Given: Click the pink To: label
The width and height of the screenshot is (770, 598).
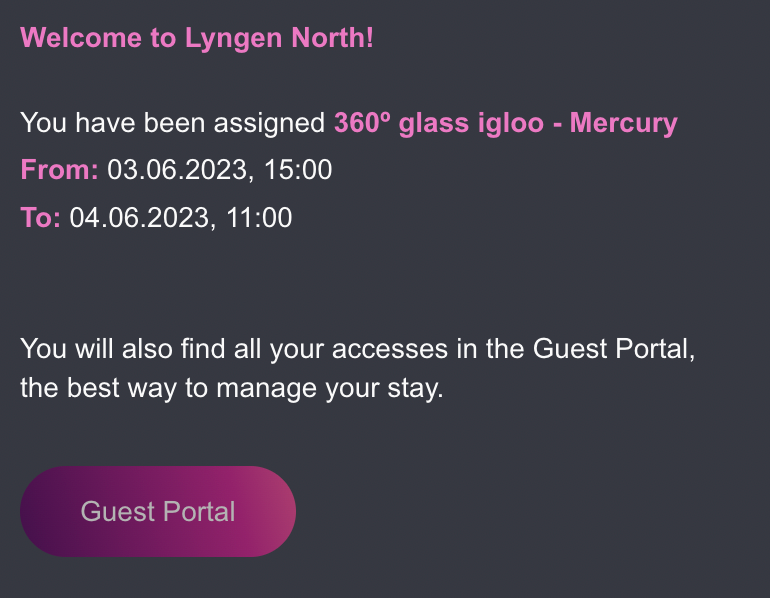Looking at the screenshot, I should tap(40, 217).
